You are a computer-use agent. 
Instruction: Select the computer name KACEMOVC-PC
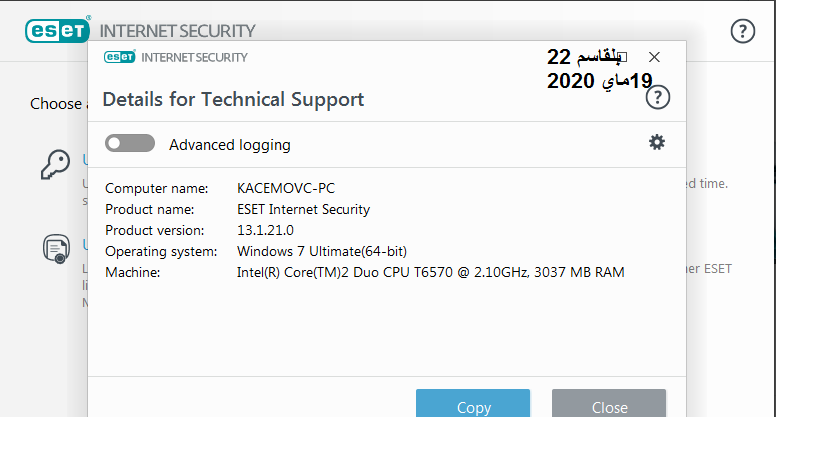coord(286,188)
